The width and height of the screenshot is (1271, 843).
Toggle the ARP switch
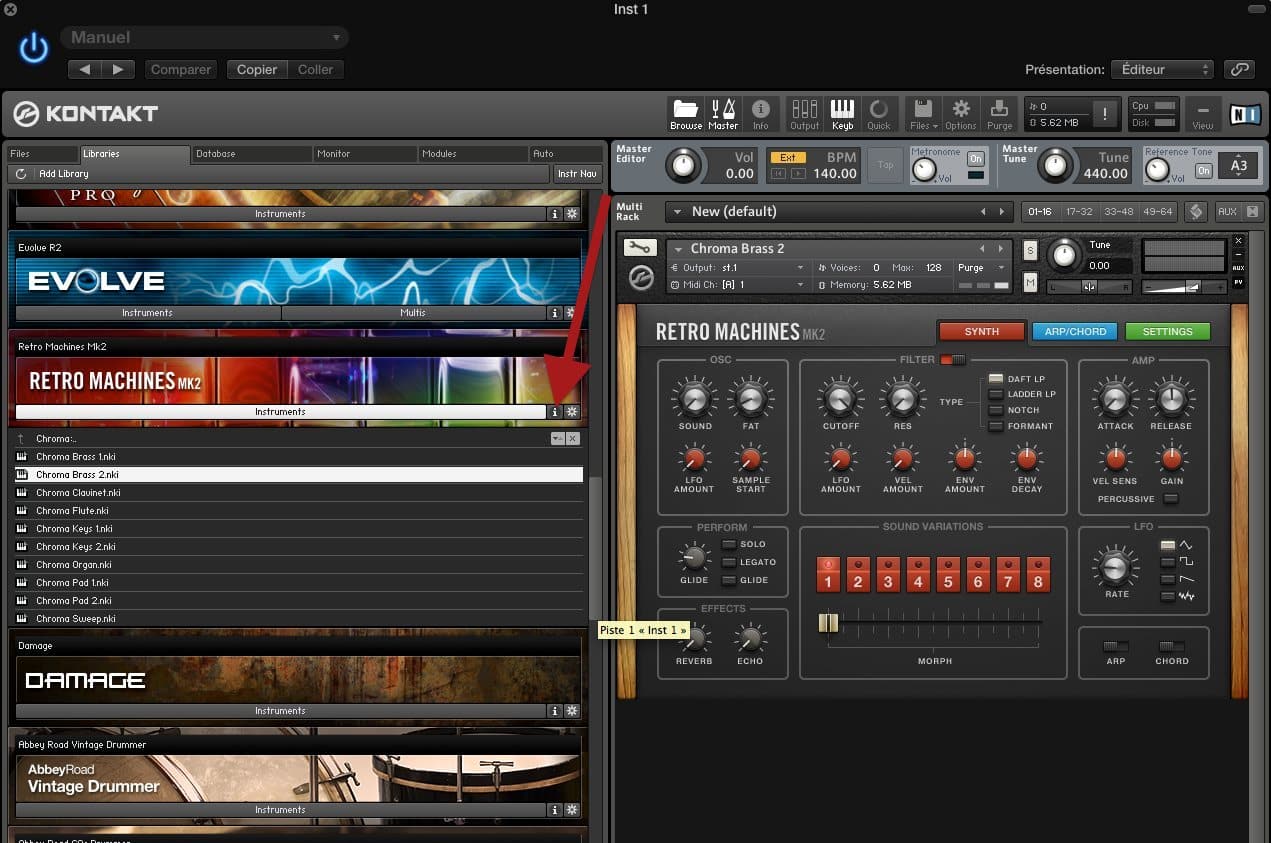tap(1115, 646)
